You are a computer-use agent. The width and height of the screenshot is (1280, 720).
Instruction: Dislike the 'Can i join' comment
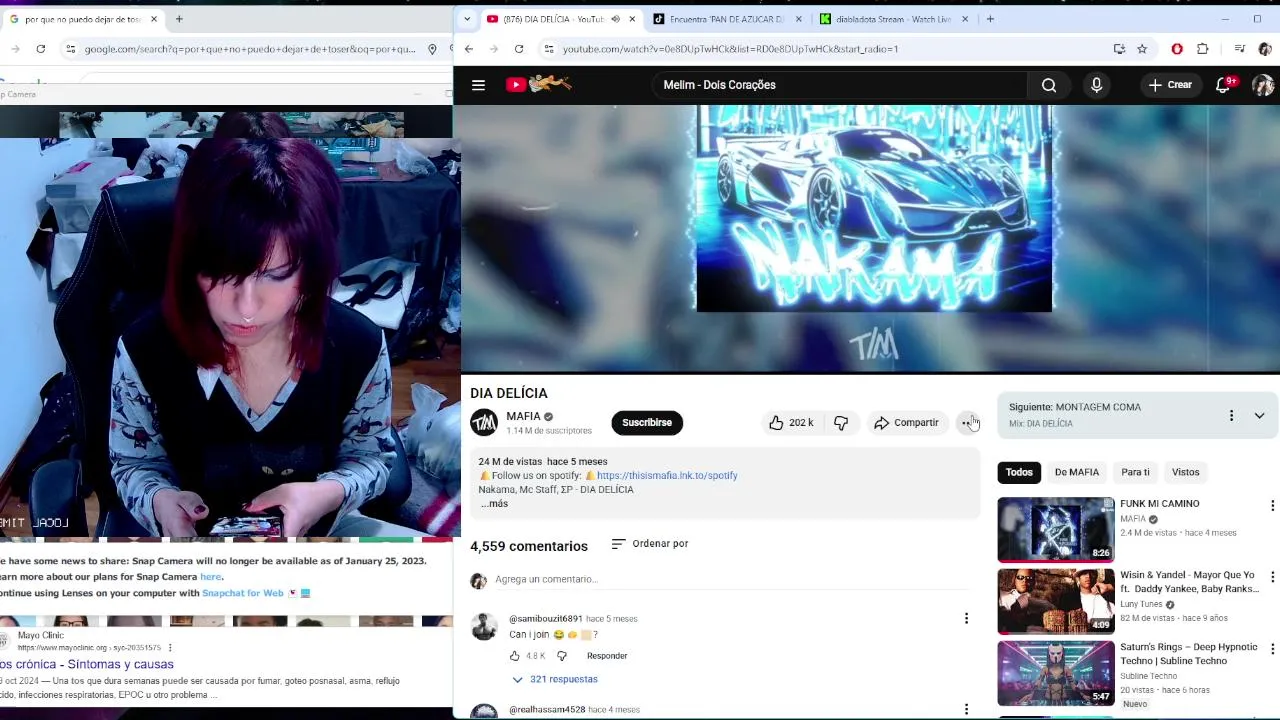tap(561, 656)
